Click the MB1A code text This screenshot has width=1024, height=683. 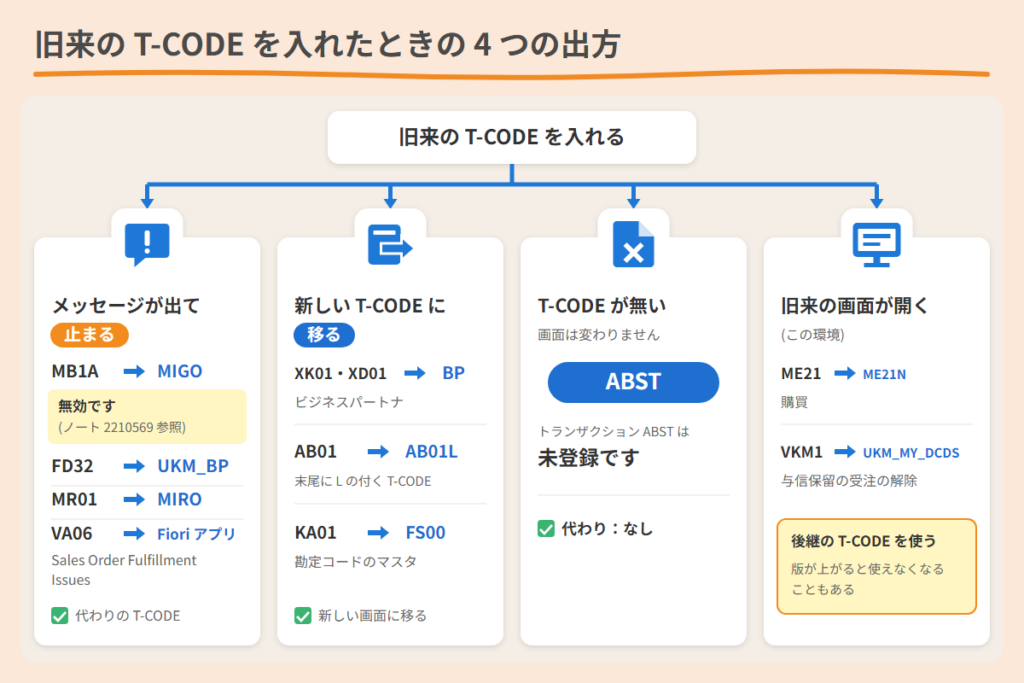75,372
